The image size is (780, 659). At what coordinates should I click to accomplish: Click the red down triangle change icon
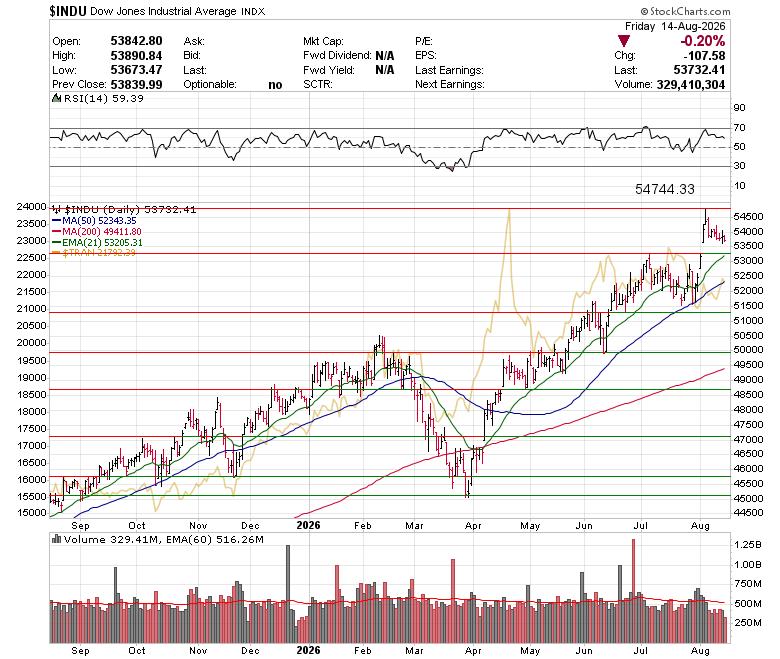click(x=623, y=41)
